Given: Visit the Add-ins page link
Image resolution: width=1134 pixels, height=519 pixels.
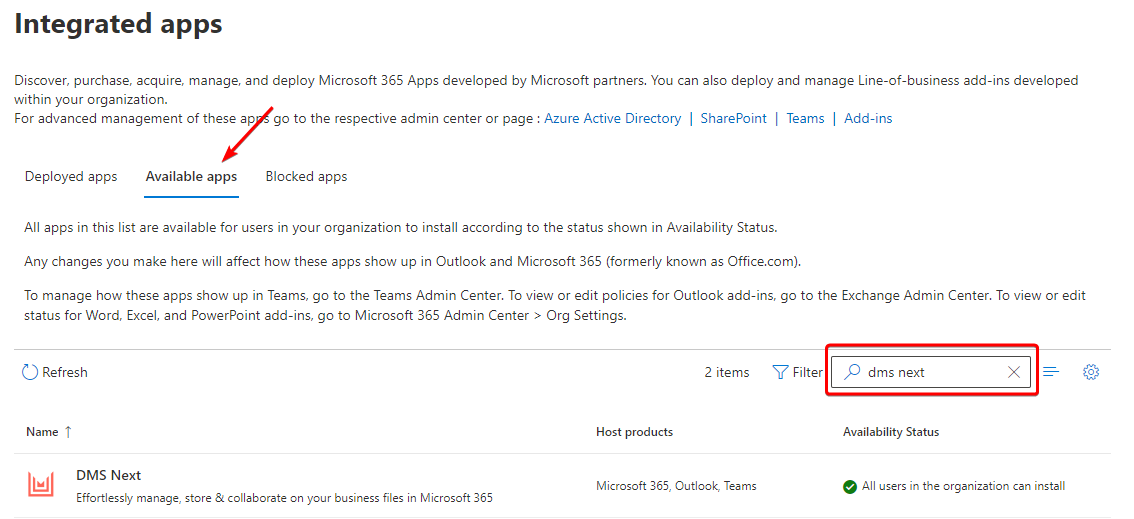Looking at the screenshot, I should pyautogui.click(x=868, y=118).
